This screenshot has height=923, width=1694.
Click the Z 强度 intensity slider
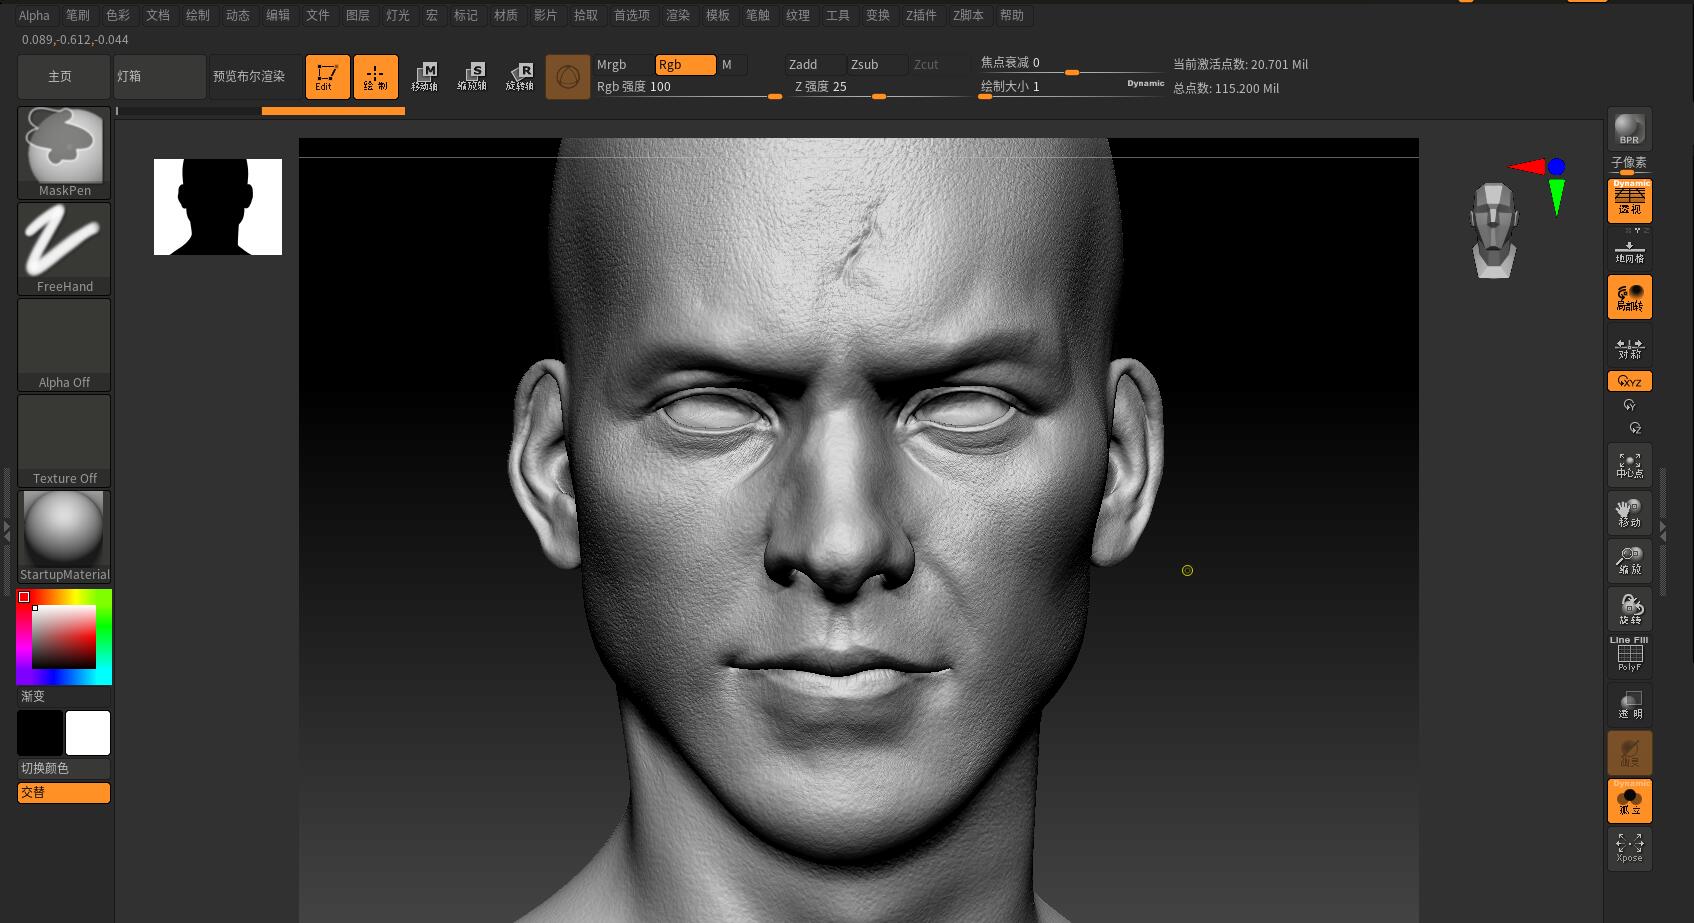[x=878, y=87]
